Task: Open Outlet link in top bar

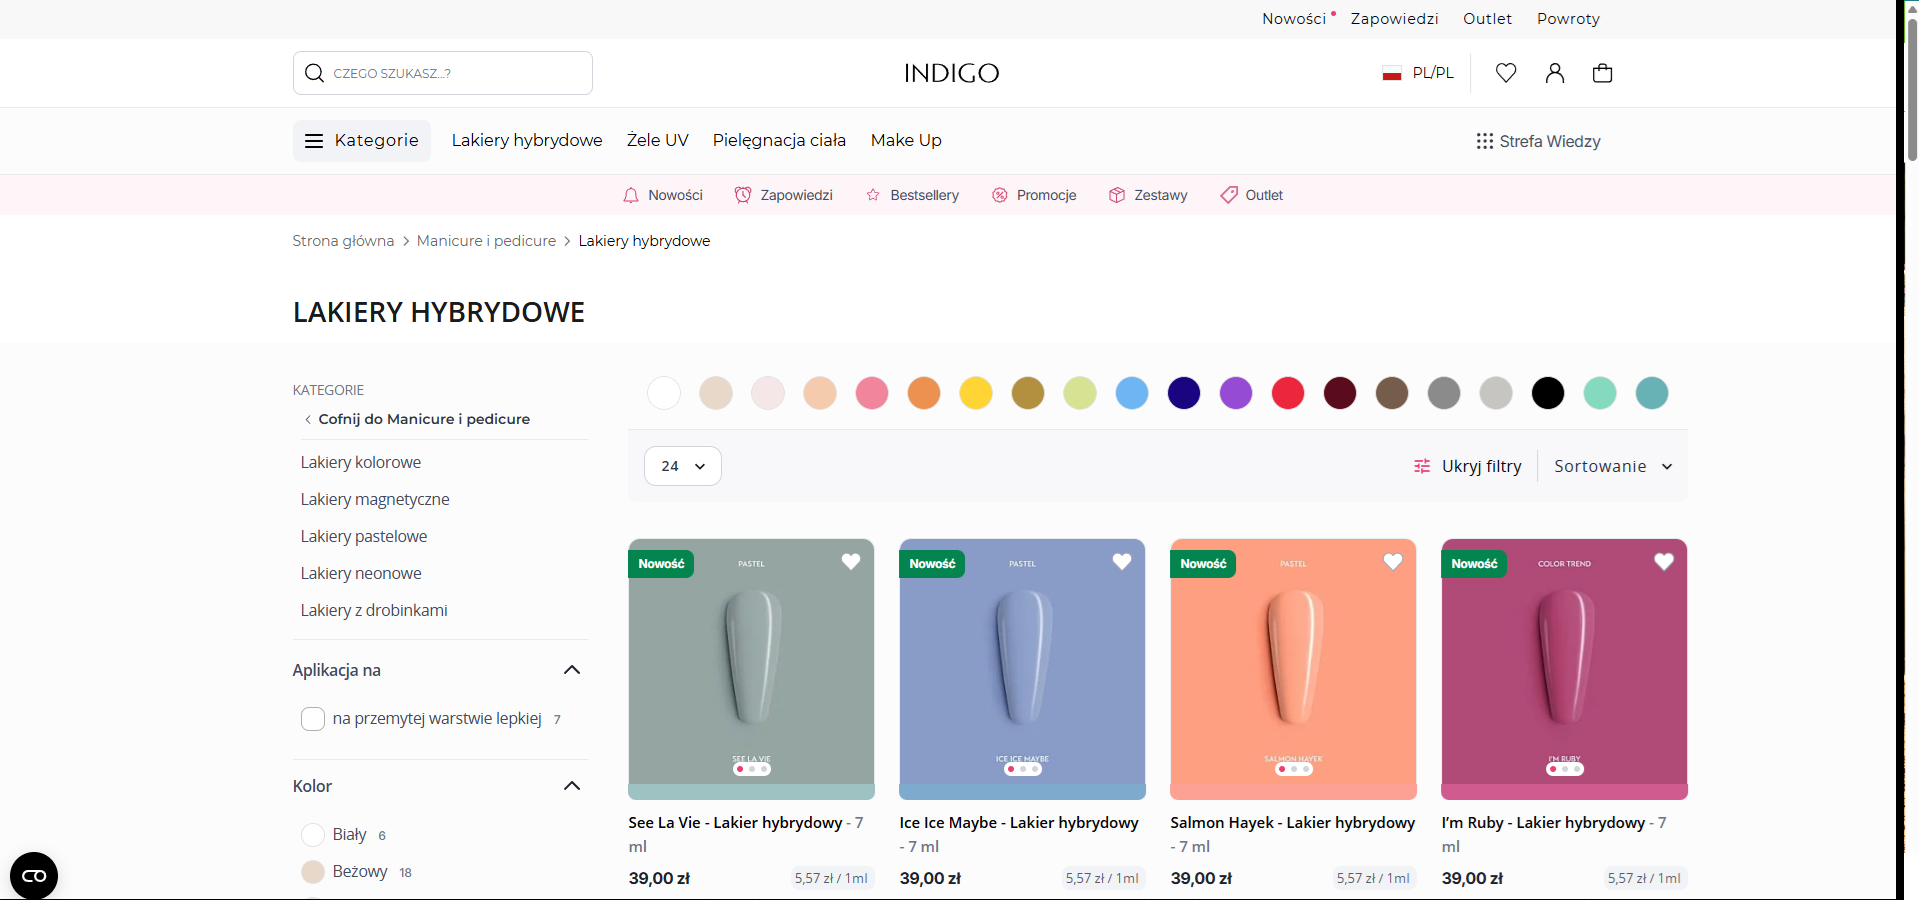Action: (x=1488, y=19)
